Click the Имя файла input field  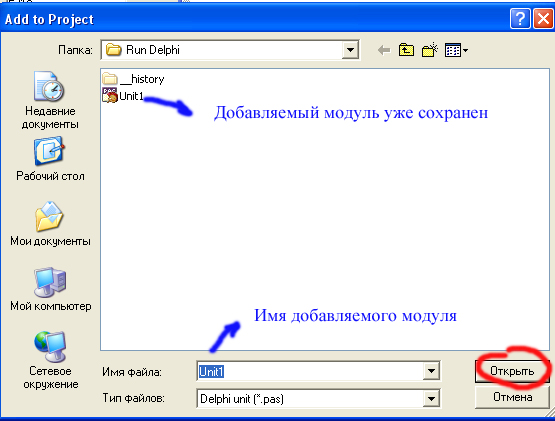coord(310,371)
